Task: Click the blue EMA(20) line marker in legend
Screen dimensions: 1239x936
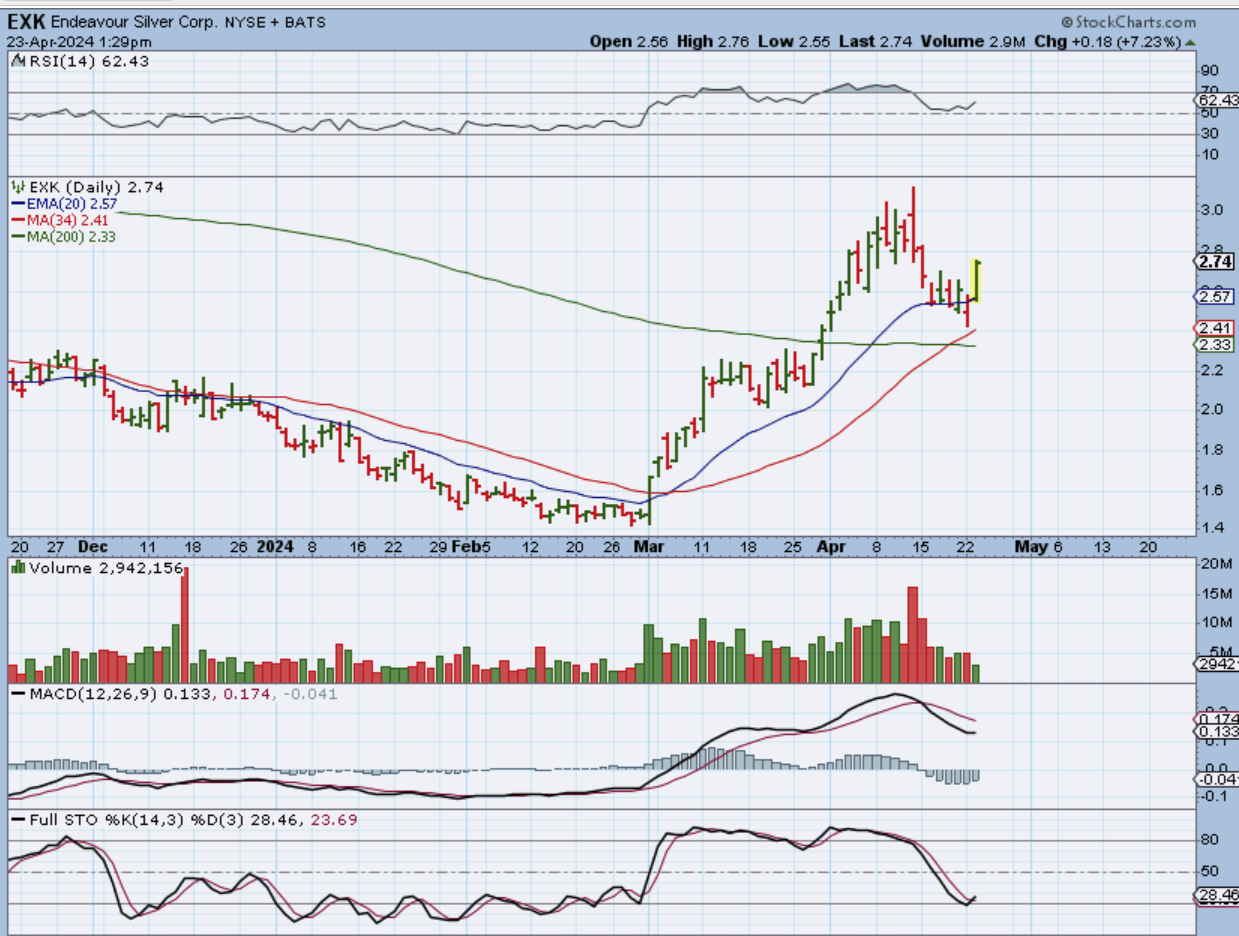Action: (17, 203)
